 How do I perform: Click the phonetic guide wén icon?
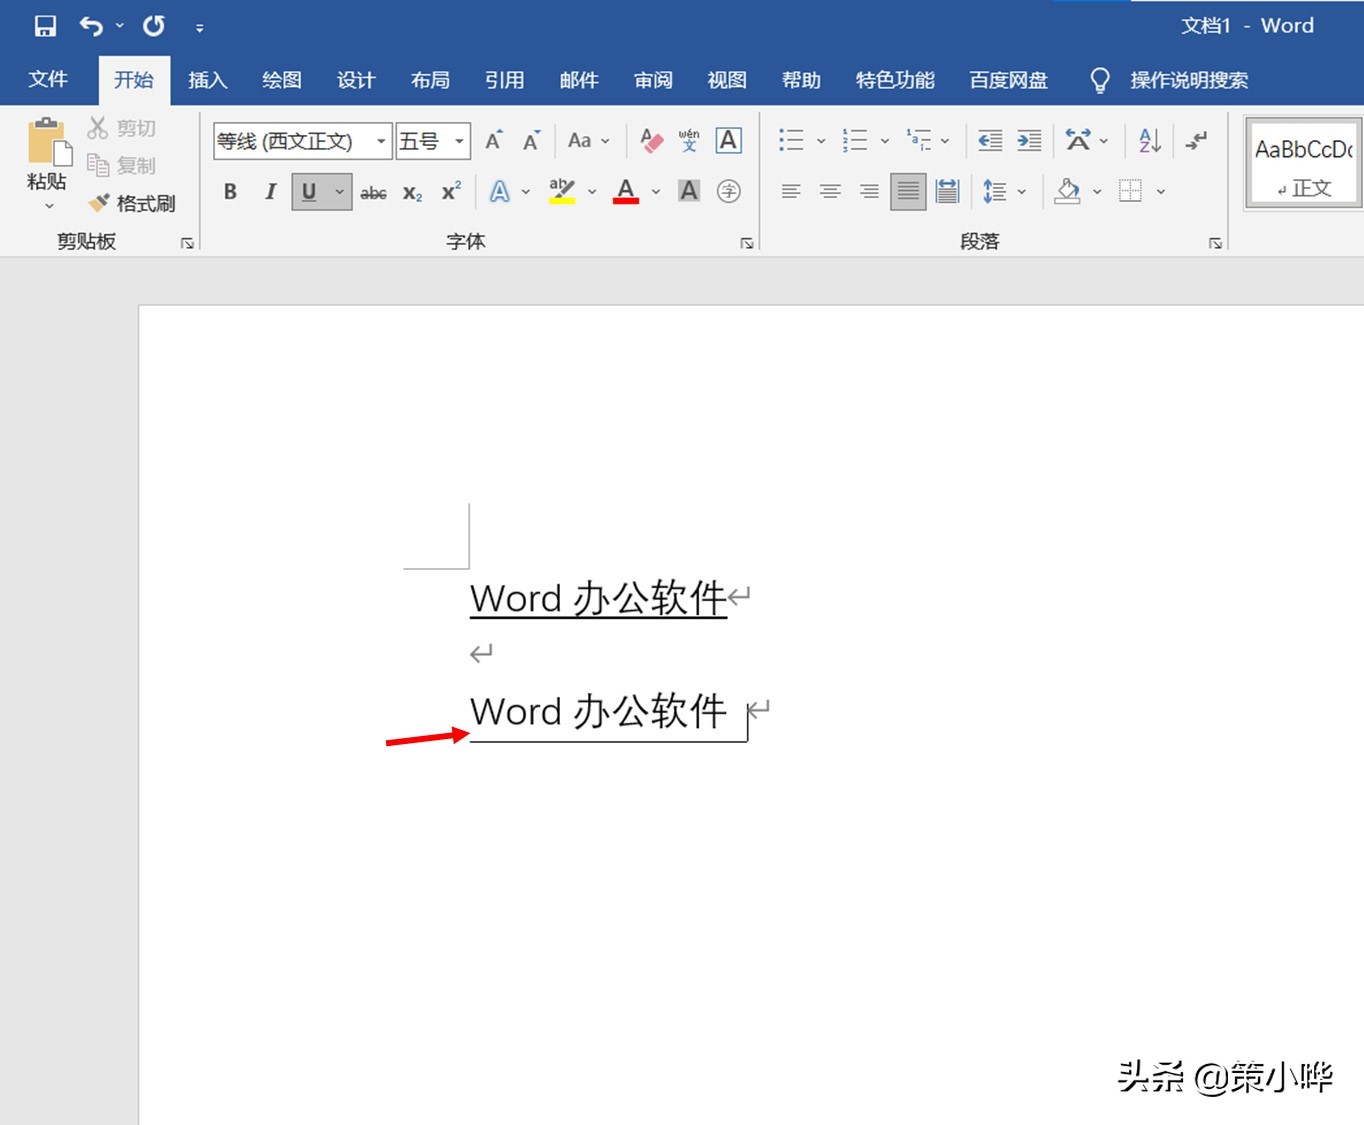point(689,140)
